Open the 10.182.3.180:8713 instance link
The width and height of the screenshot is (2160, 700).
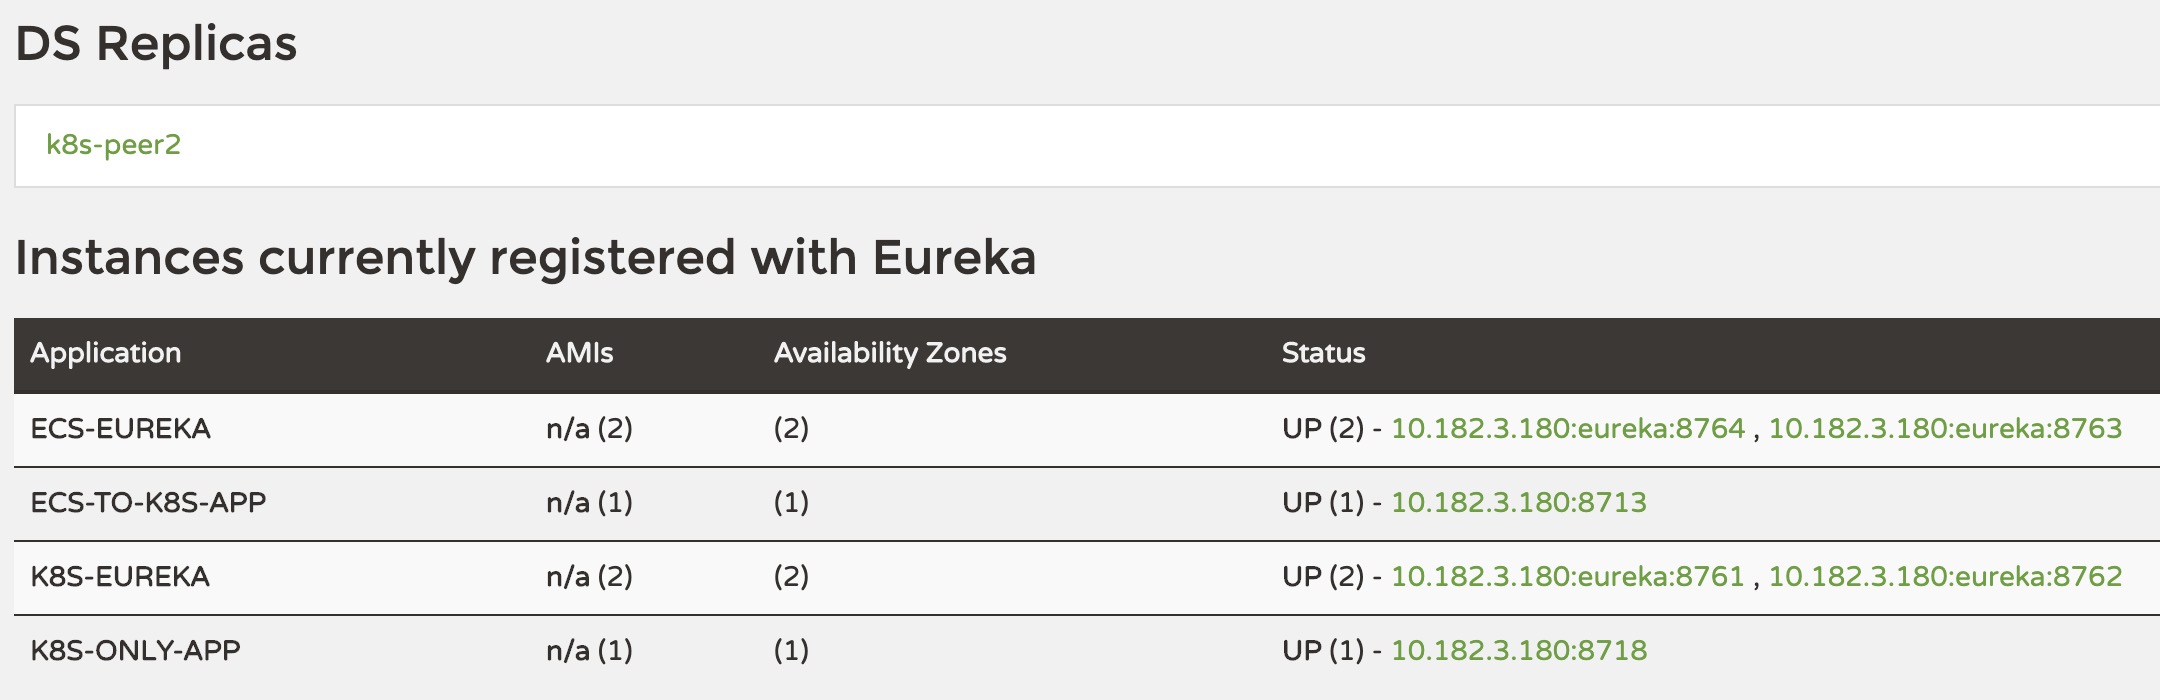coord(1518,502)
